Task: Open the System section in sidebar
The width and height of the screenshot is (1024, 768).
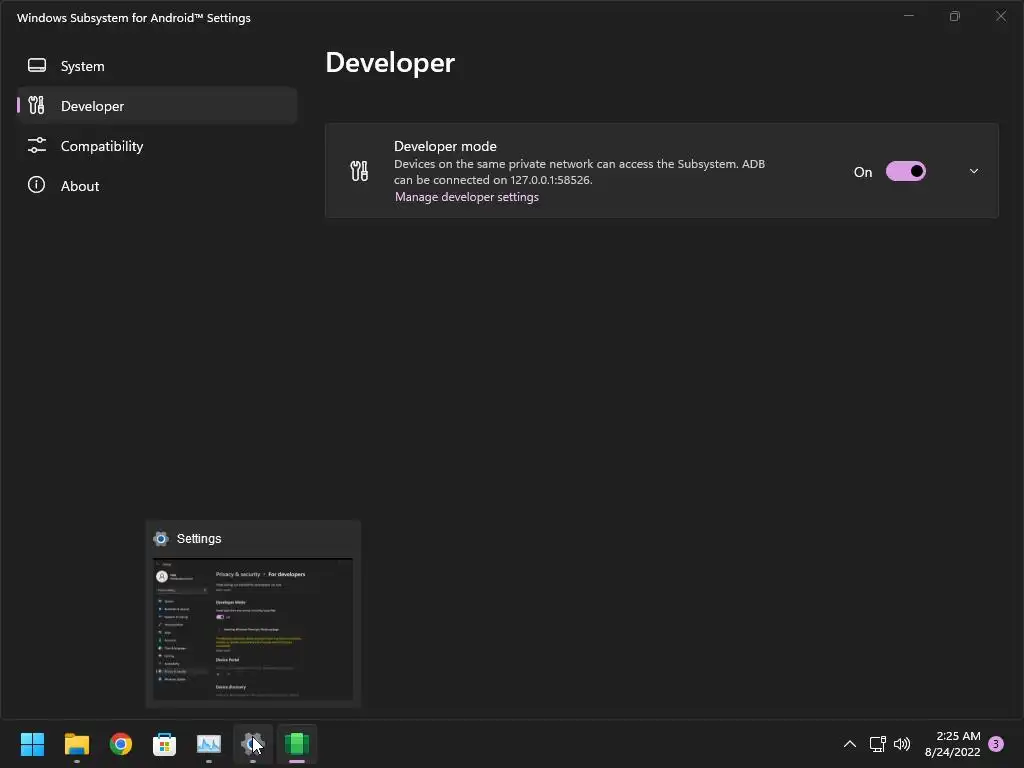Action: tap(157, 66)
